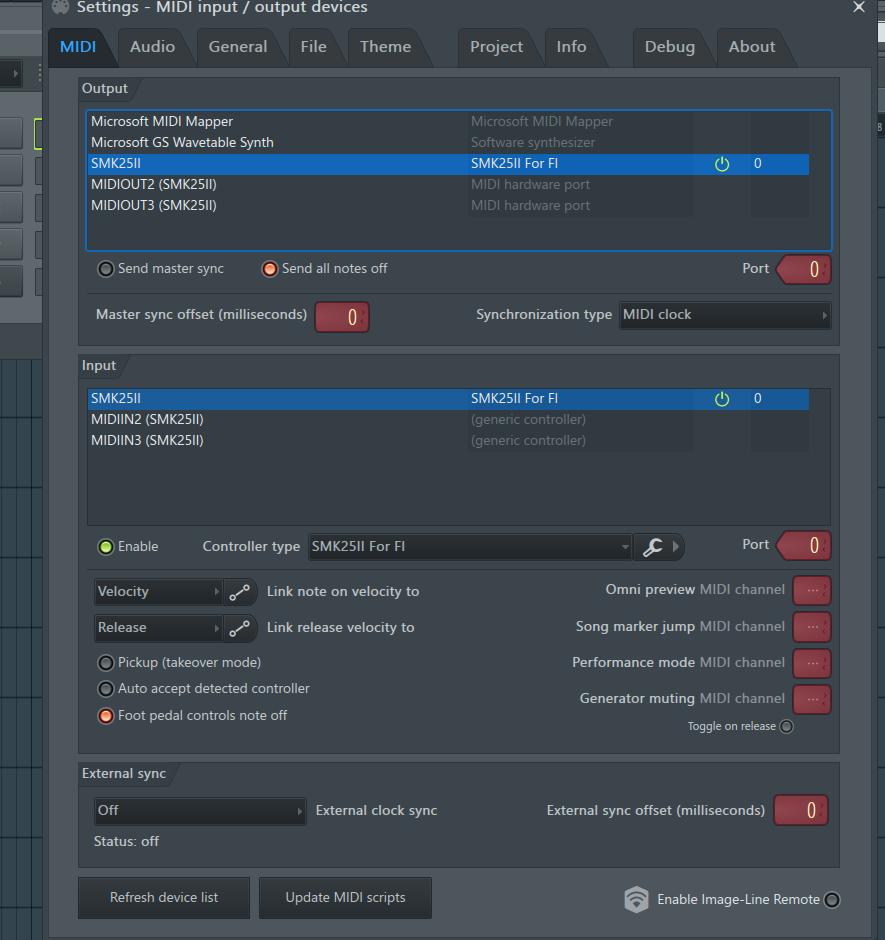Open the Controller type dropdown
This screenshot has height=940, width=885.
coord(470,547)
